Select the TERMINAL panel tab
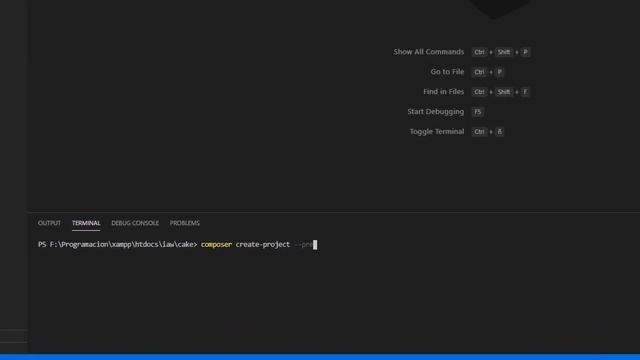640x360 pixels. [x=86, y=223]
